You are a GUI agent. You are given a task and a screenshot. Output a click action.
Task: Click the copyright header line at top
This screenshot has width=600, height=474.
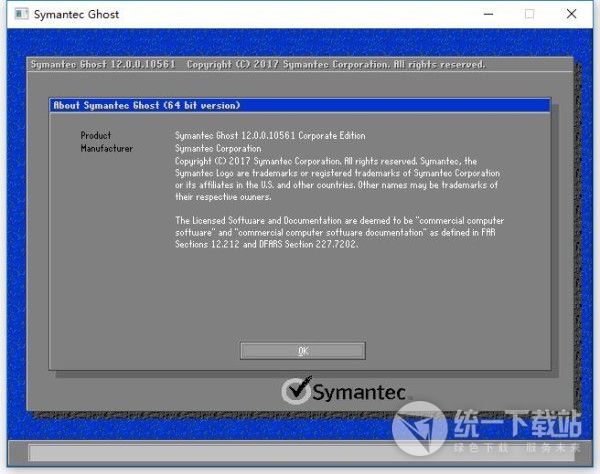(258, 64)
